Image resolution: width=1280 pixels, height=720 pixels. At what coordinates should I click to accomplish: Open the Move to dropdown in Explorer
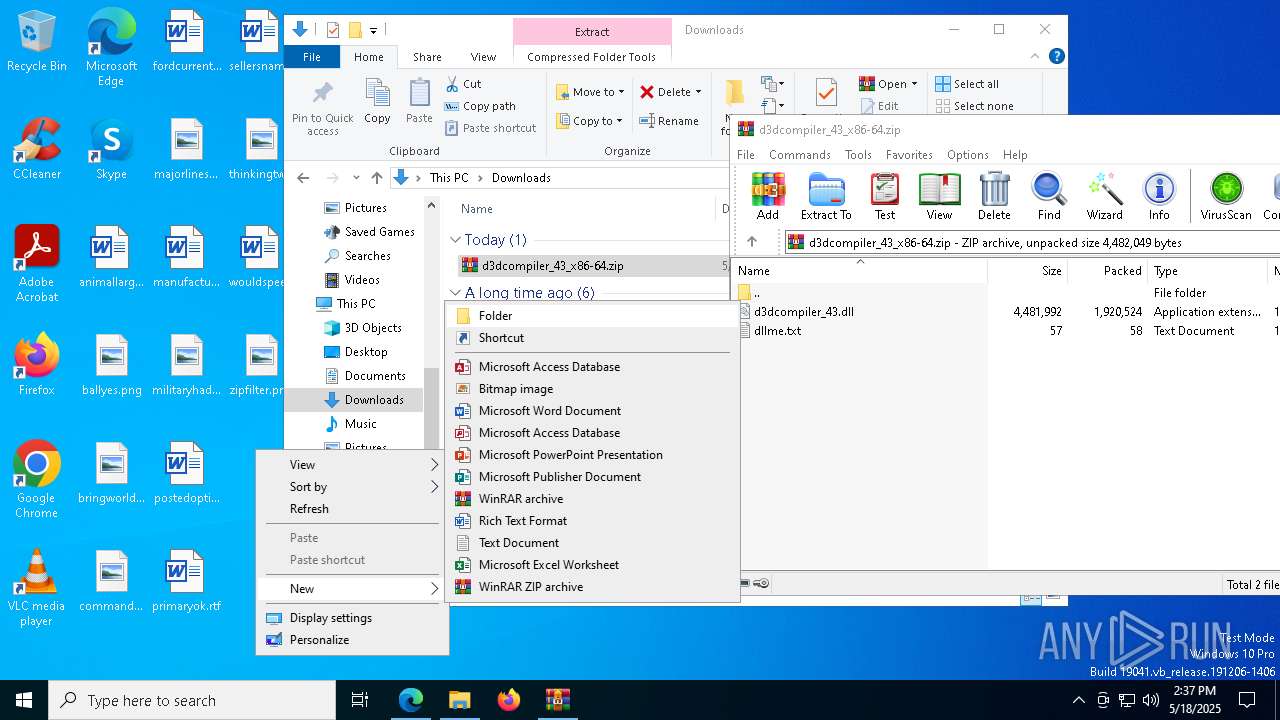coord(590,92)
